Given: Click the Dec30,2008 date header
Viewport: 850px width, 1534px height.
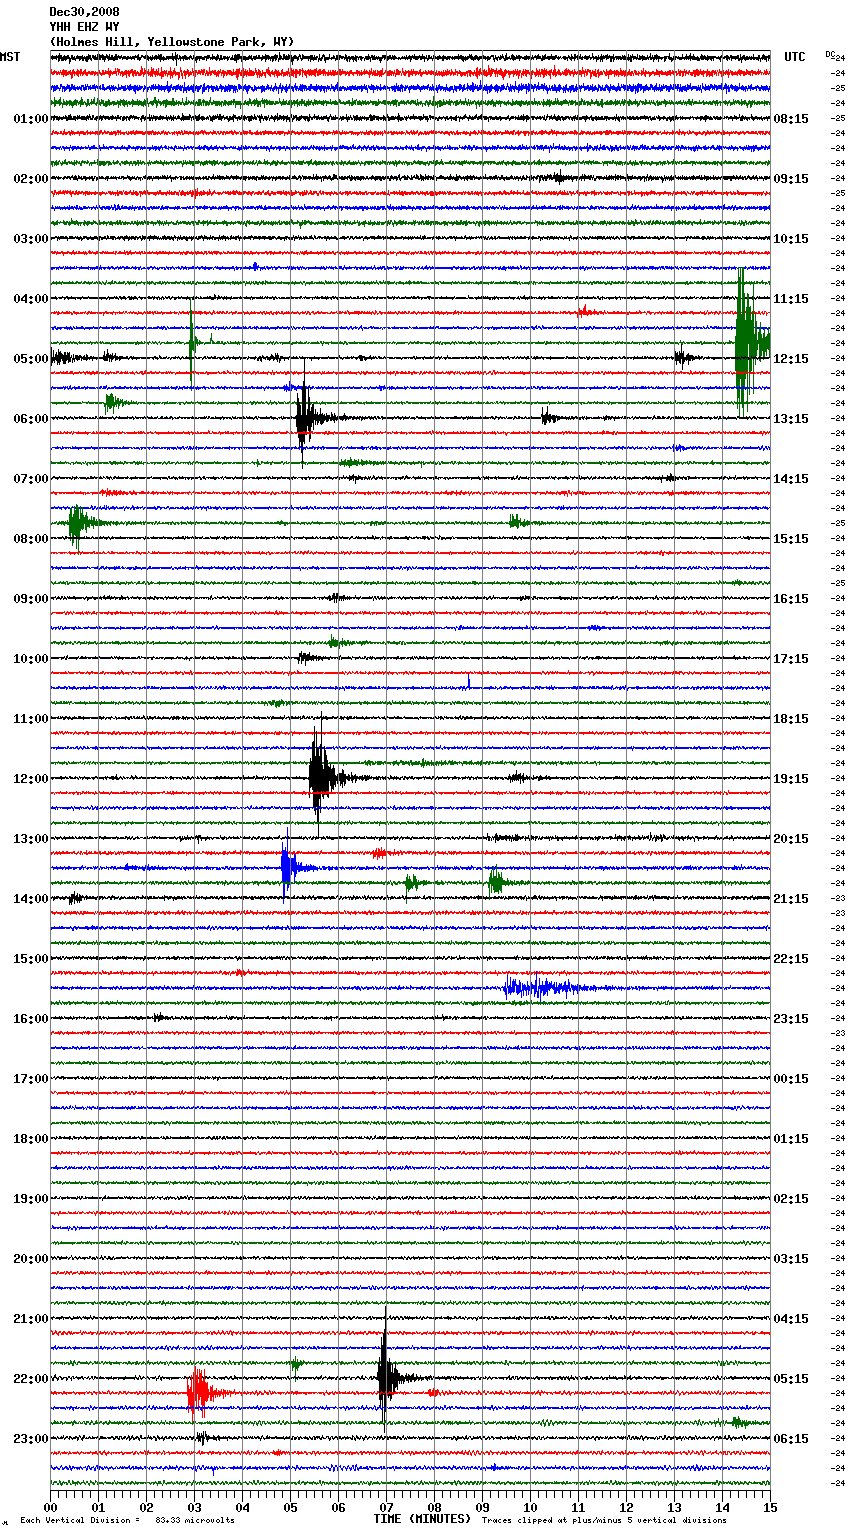Looking at the screenshot, I should pos(84,12).
